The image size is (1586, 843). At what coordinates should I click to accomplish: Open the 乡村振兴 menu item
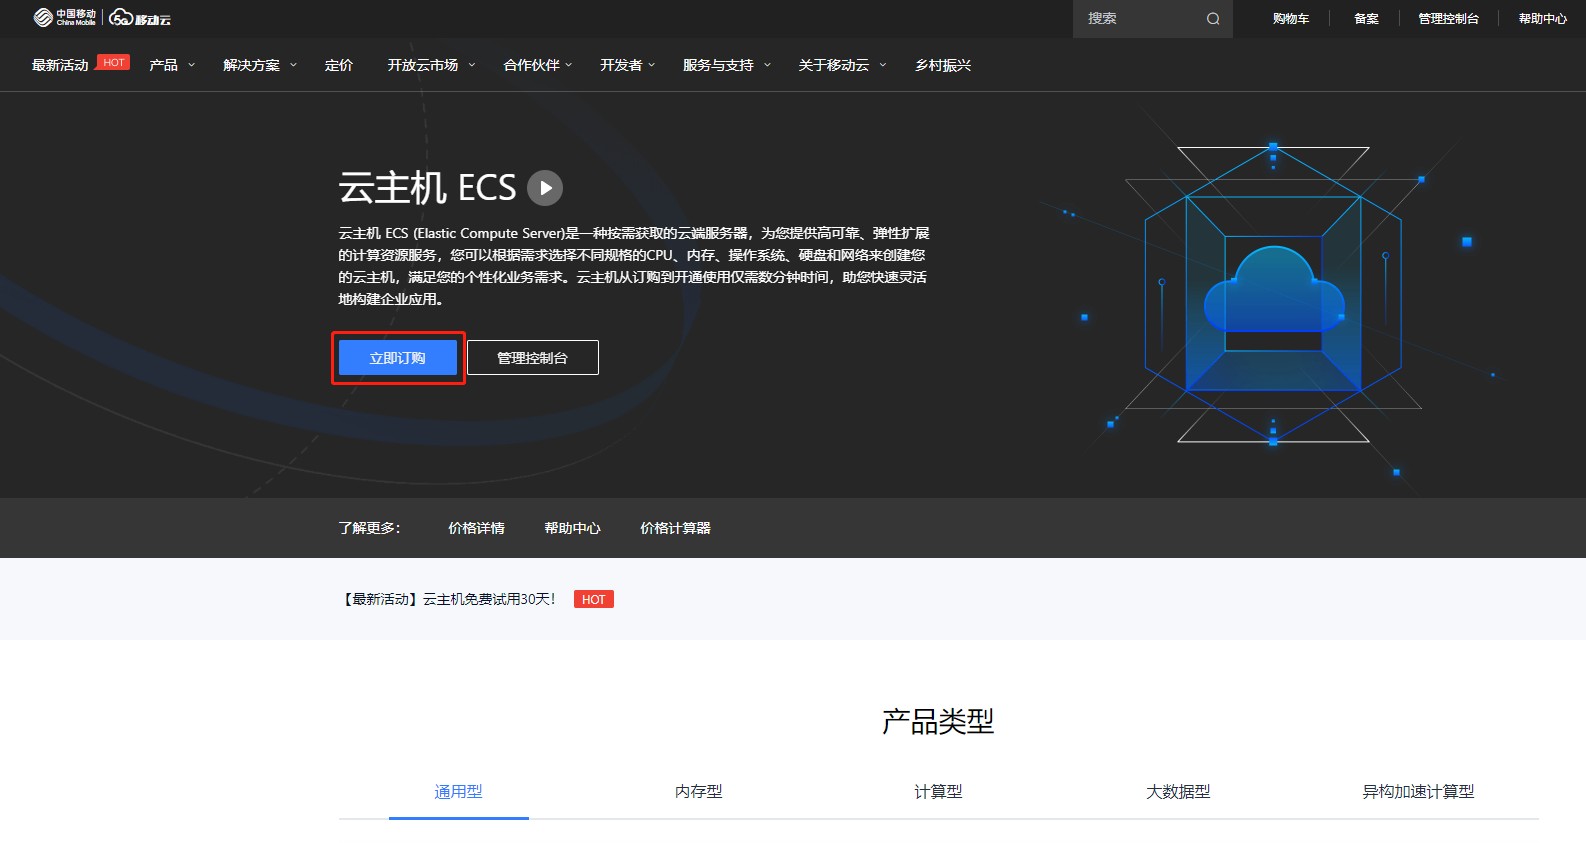point(943,65)
